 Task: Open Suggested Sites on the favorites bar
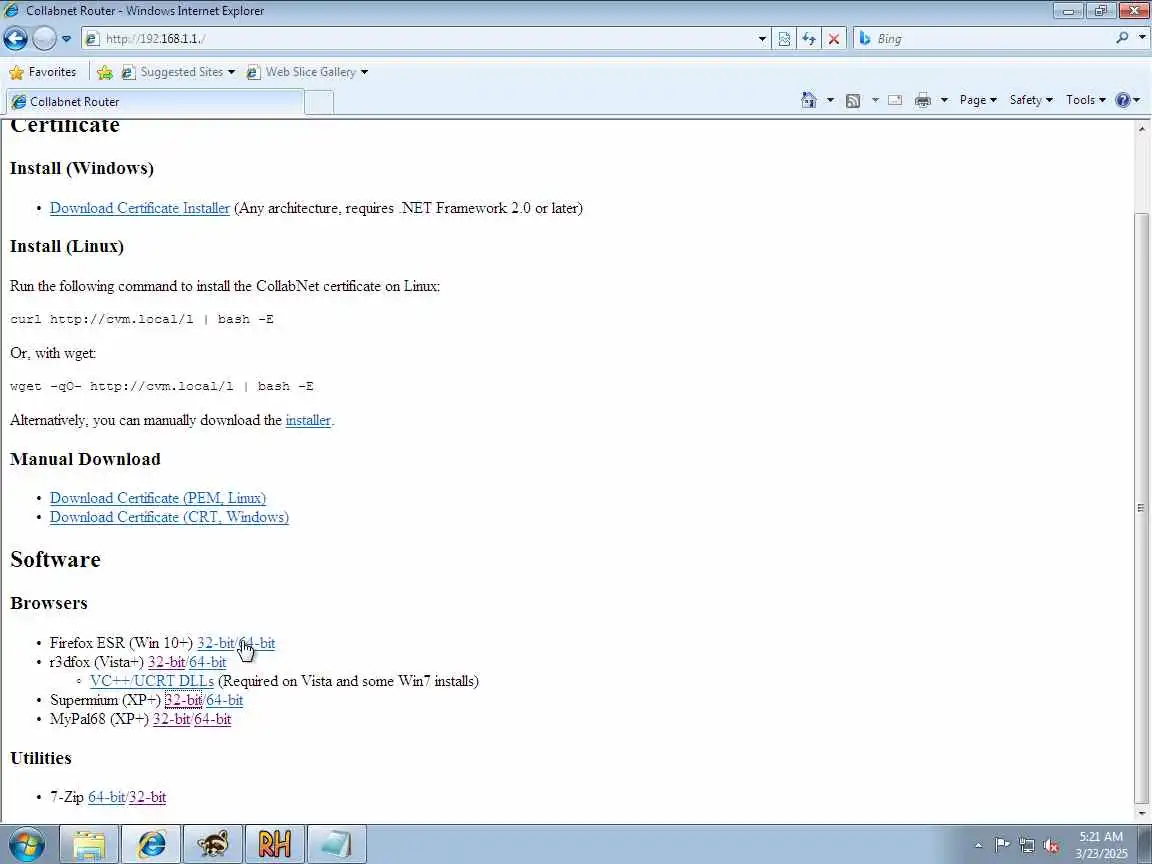[x=179, y=72]
